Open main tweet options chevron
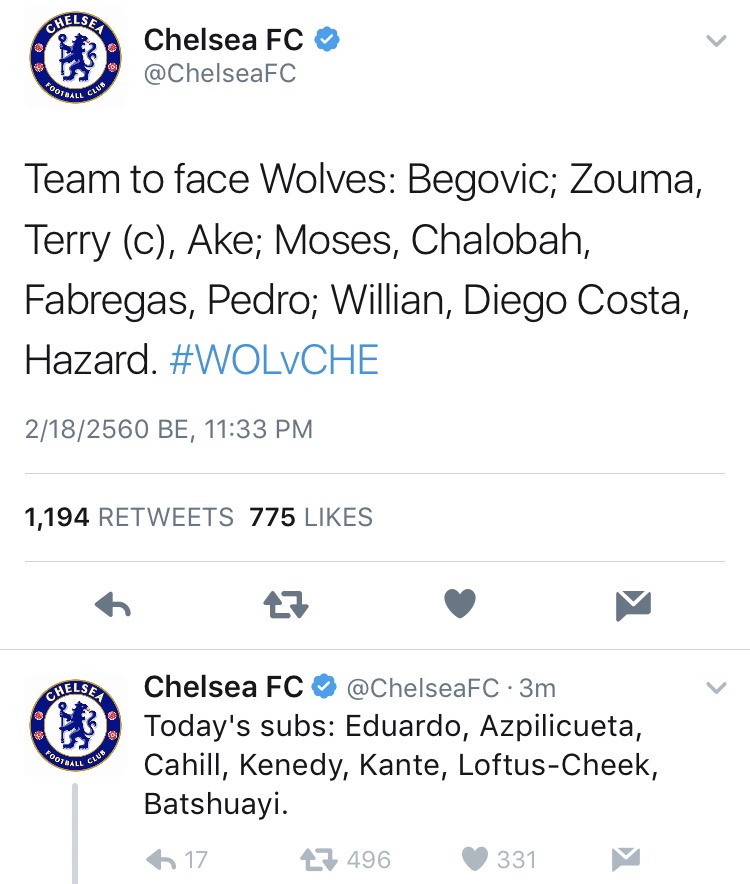This screenshot has height=884, width=750. [714, 42]
